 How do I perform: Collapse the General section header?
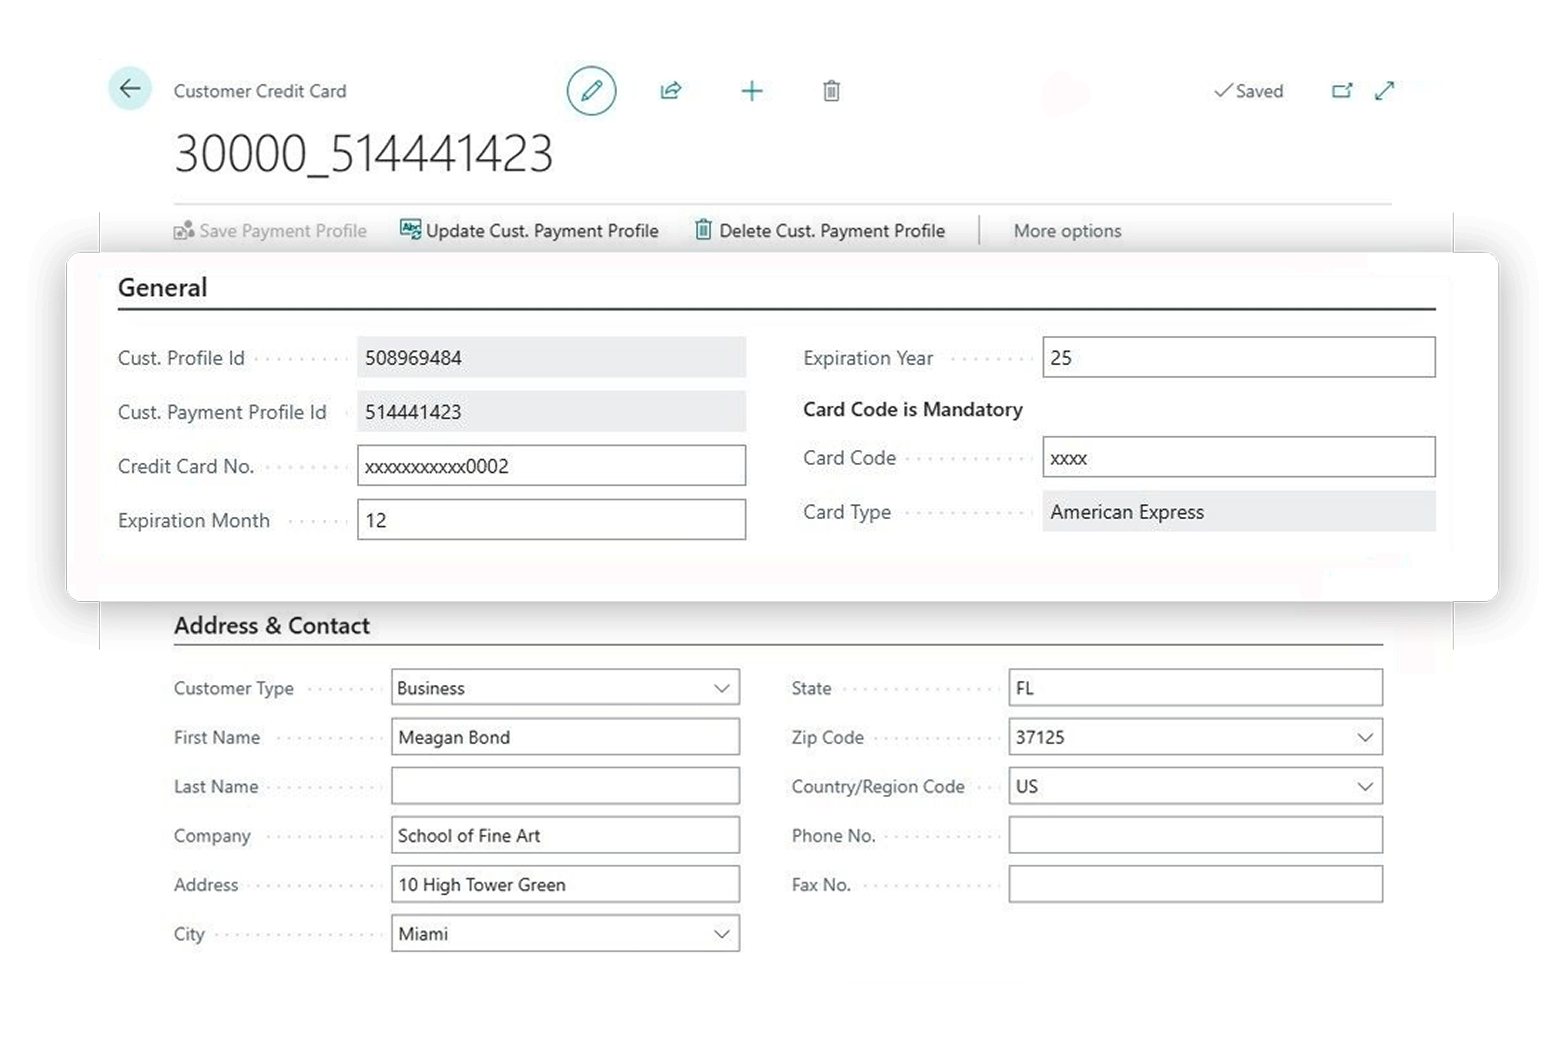coord(163,288)
